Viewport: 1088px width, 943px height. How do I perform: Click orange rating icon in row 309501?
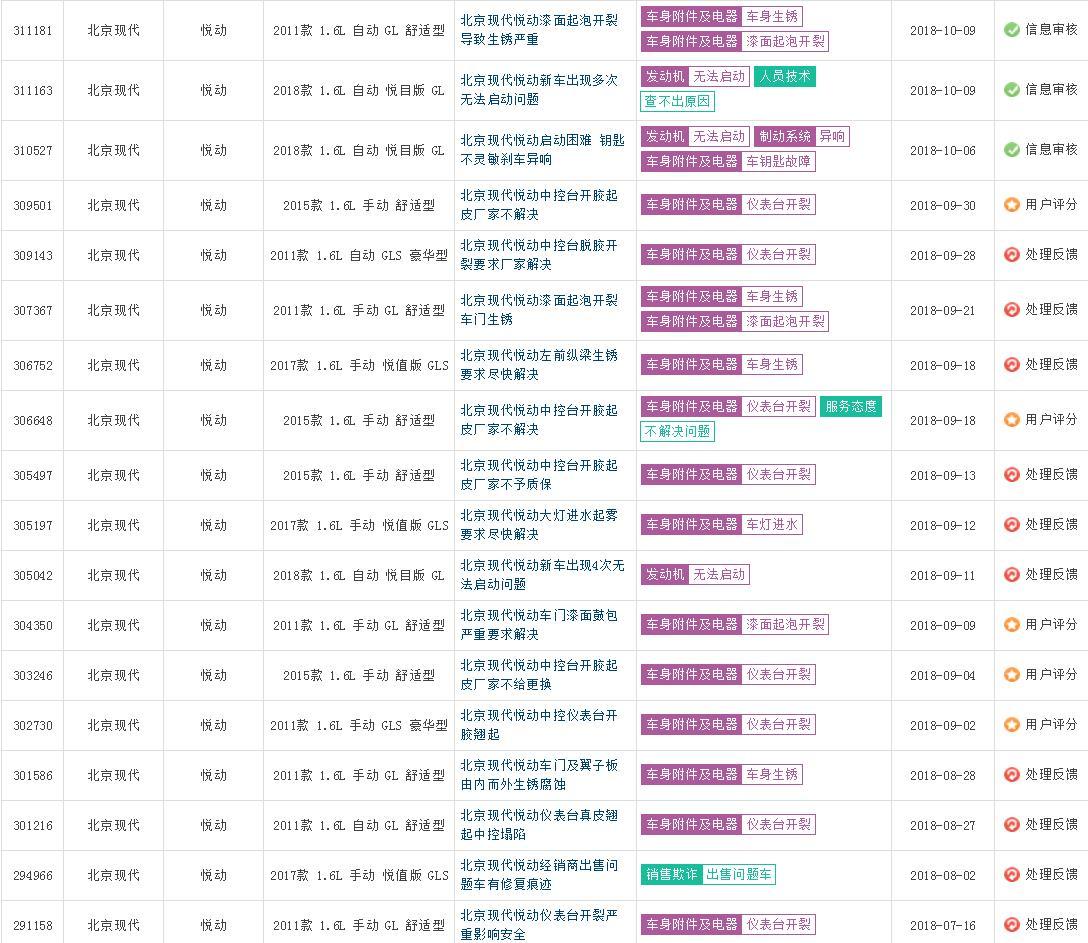click(1012, 205)
